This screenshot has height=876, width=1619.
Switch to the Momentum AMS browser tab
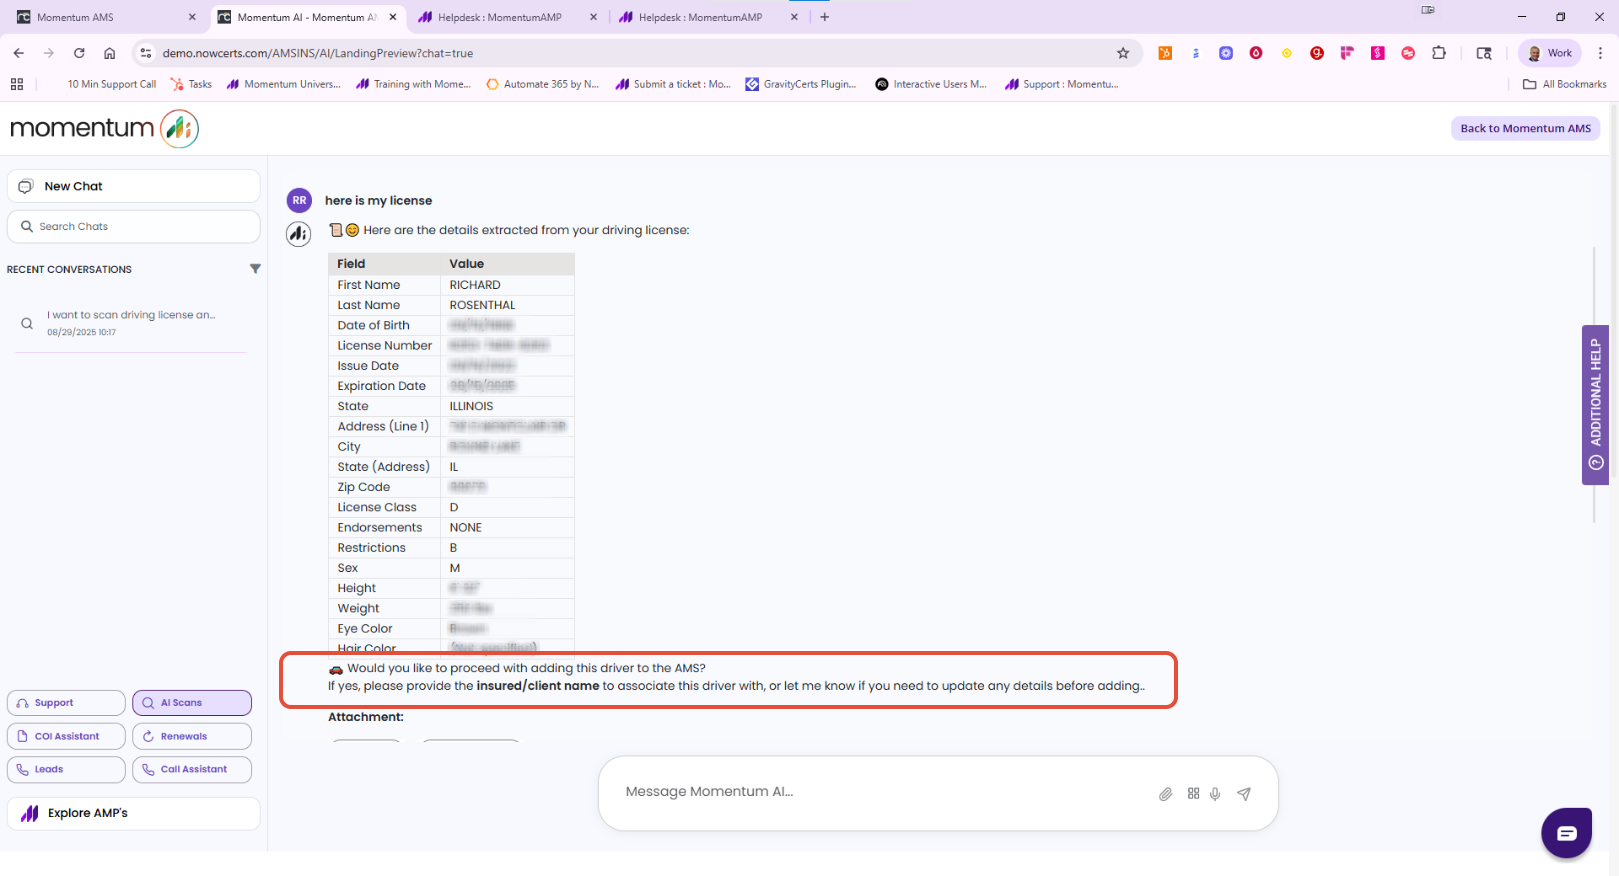tap(100, 17)
